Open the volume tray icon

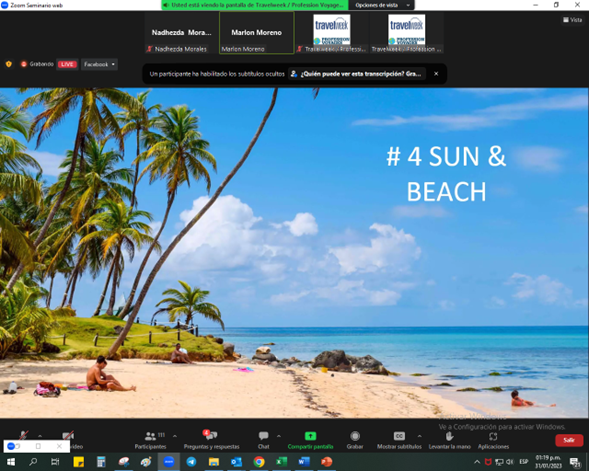pos(510,462)
